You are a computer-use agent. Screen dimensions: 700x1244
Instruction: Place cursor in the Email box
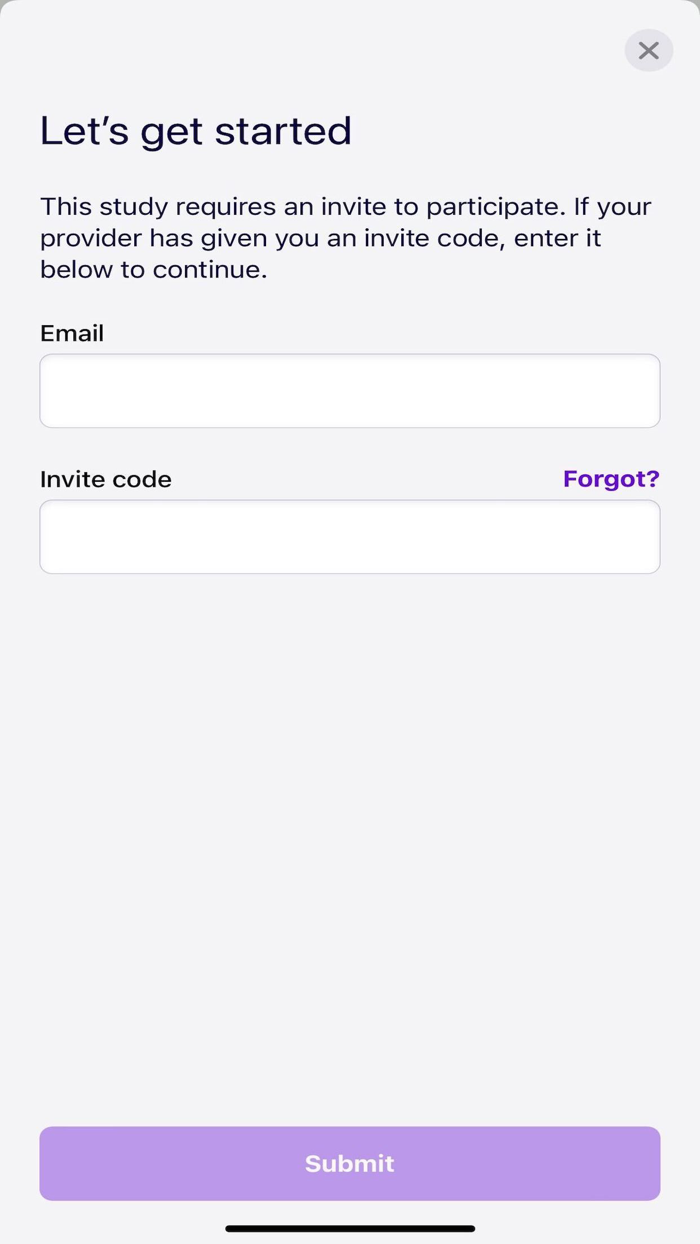350,391
